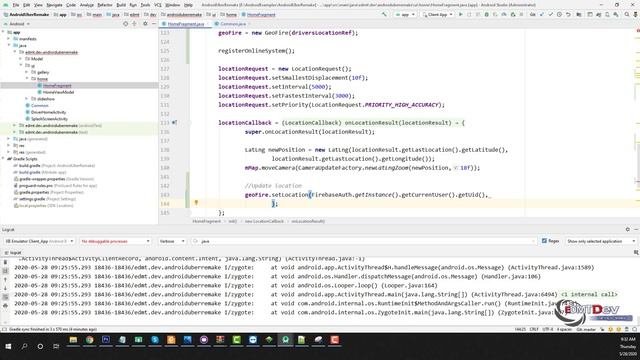Click the '1 internal call' fold link
This screenshot has width=640, height=360.
(589, 294)
